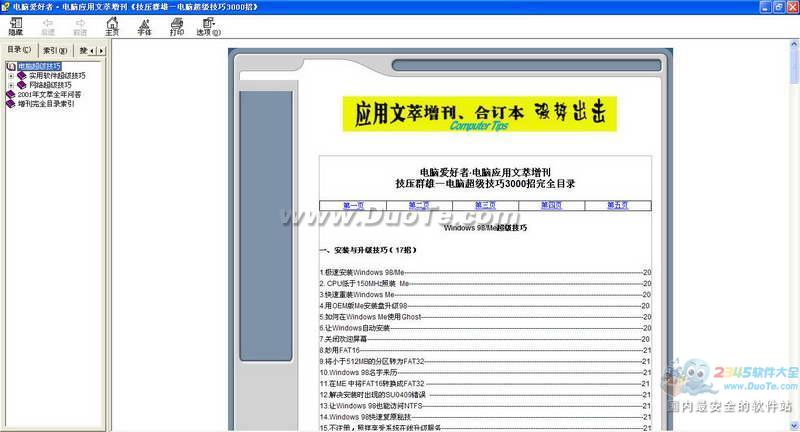Click entry 6.让Windows自动安装
Image resolution: width=800 pixels, height=432 pixels.
point(355,328)
